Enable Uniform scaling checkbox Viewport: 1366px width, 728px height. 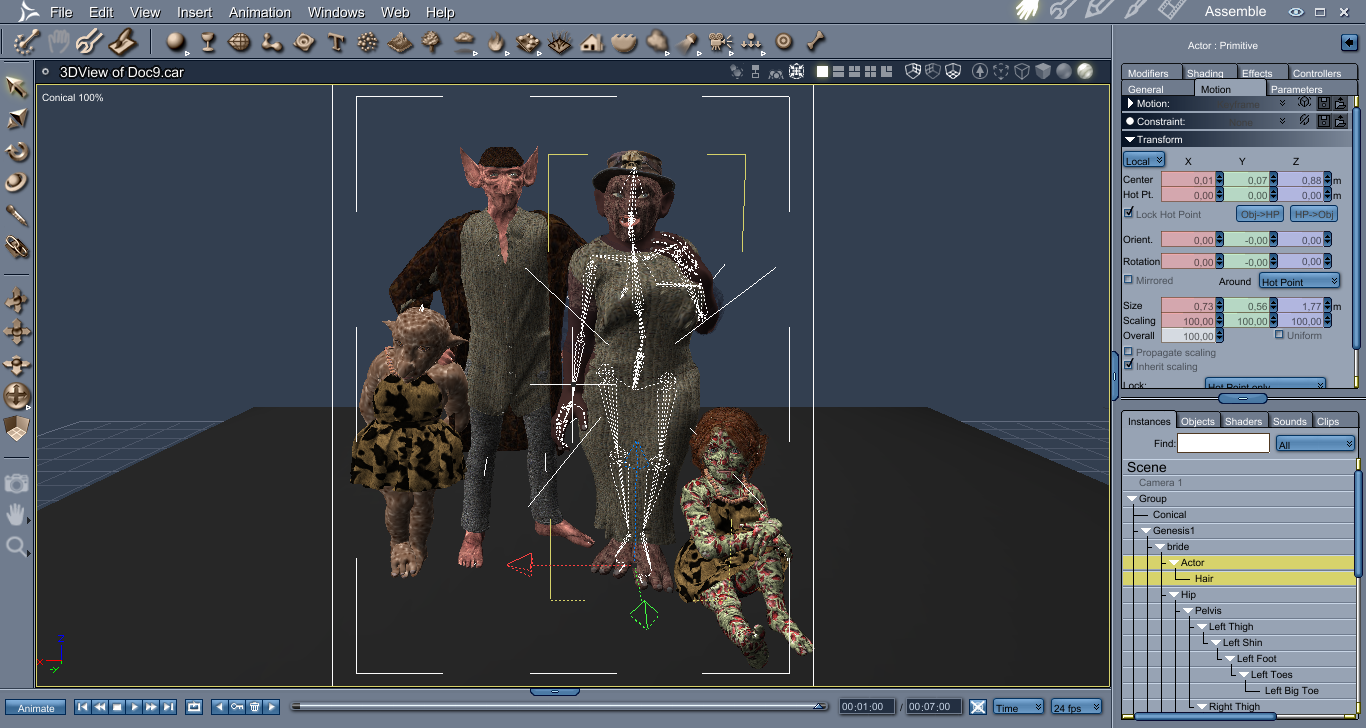1279,335
